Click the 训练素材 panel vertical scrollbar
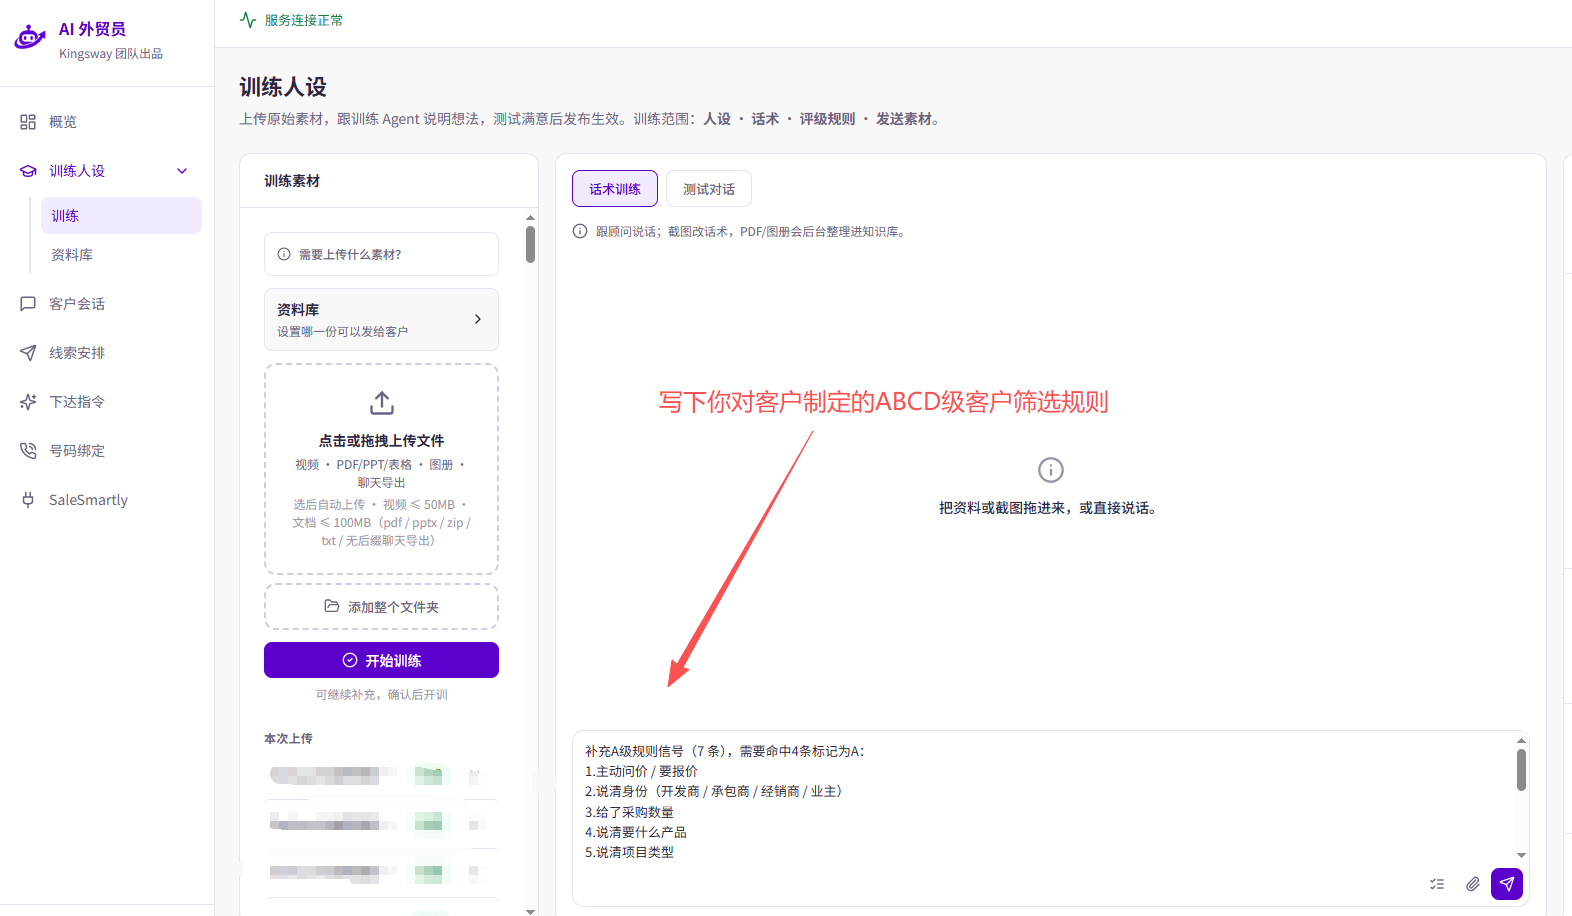Viewport: 1572px width, 916px height. 530,244
